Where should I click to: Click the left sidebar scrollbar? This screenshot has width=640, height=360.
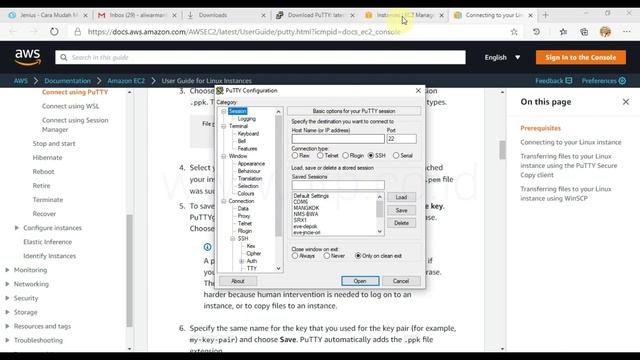tap(129, 270)
